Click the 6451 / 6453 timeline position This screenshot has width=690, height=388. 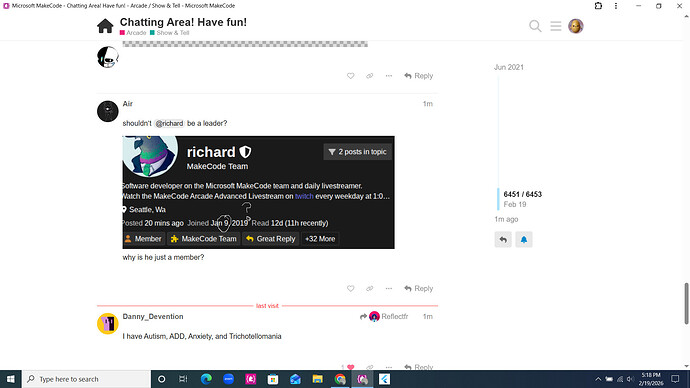[522, 194]
